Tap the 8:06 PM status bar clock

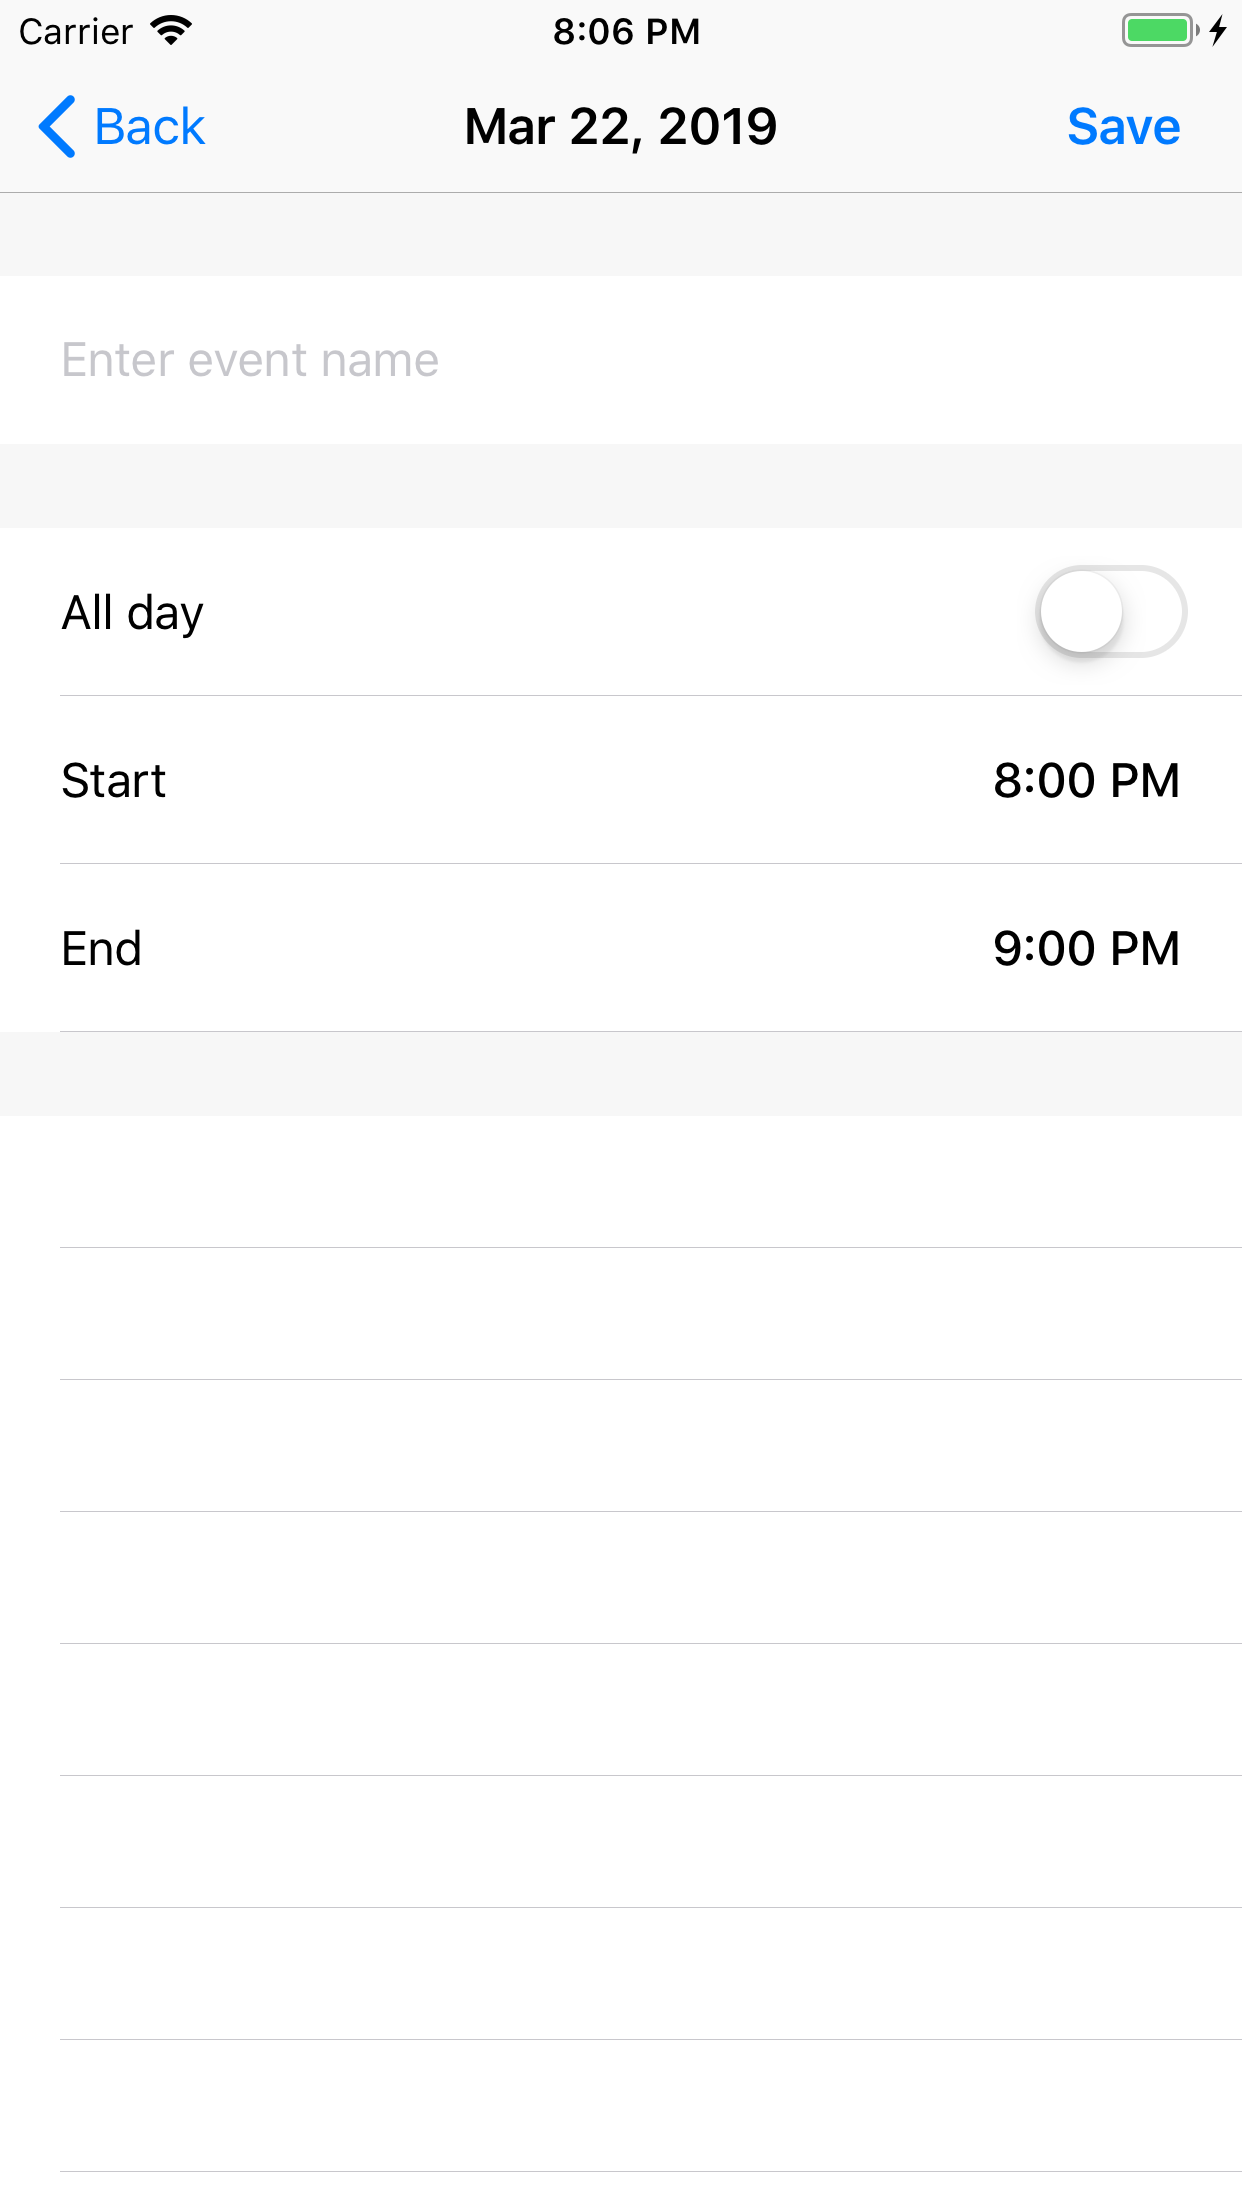626,32
